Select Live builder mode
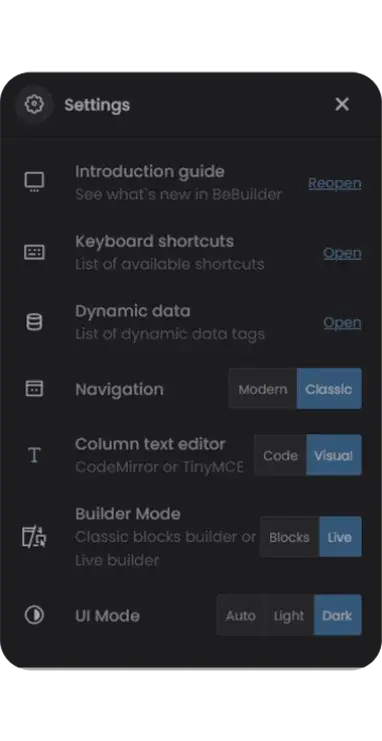 [340, 537]
